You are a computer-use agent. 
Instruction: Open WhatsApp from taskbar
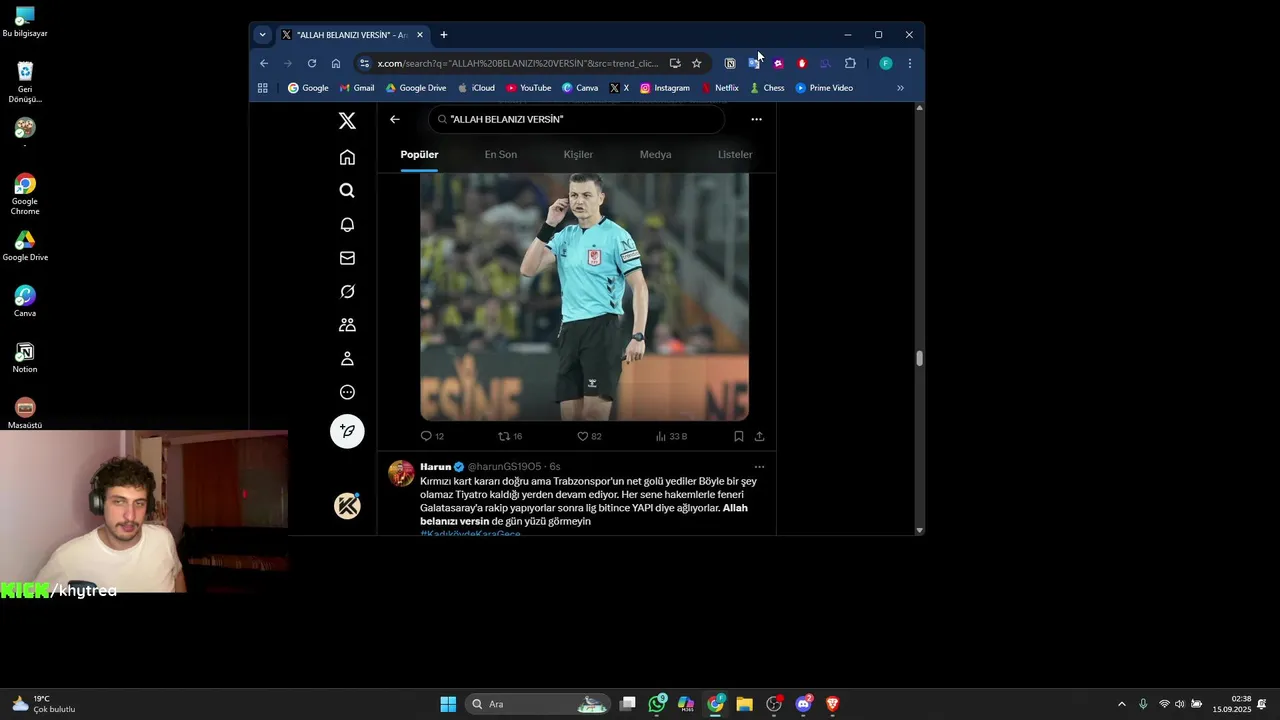point(657,704)
